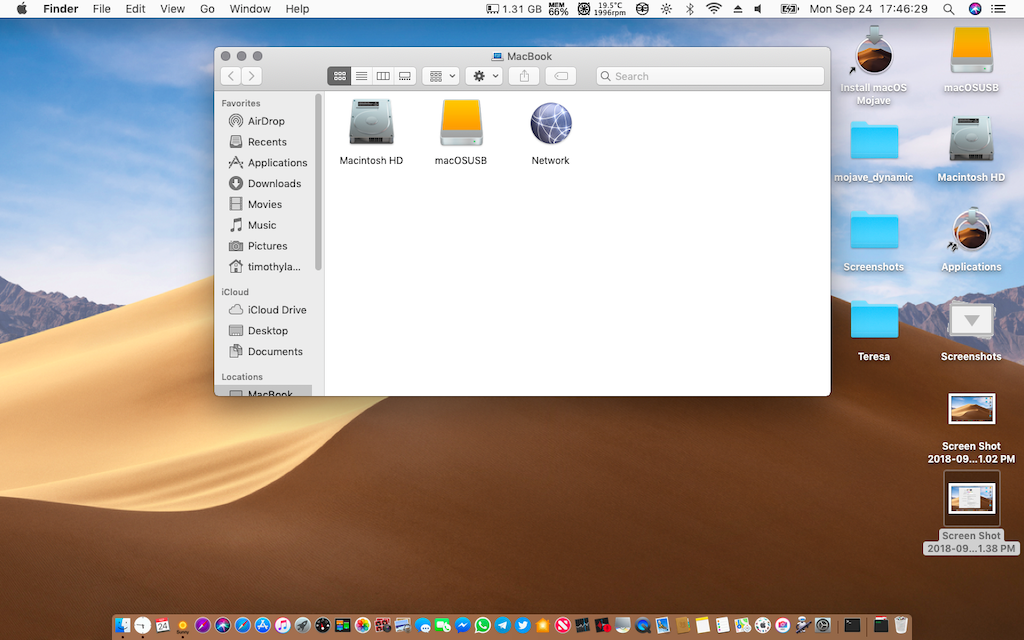
Task: Open the gear Action menu dropdown
Action: tap(484, 76)
